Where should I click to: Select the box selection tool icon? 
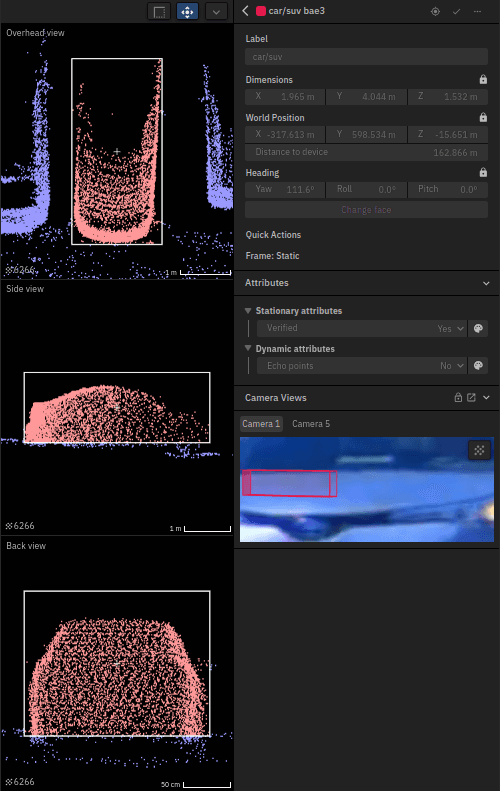pyautogui.click(x=159, y=12)
